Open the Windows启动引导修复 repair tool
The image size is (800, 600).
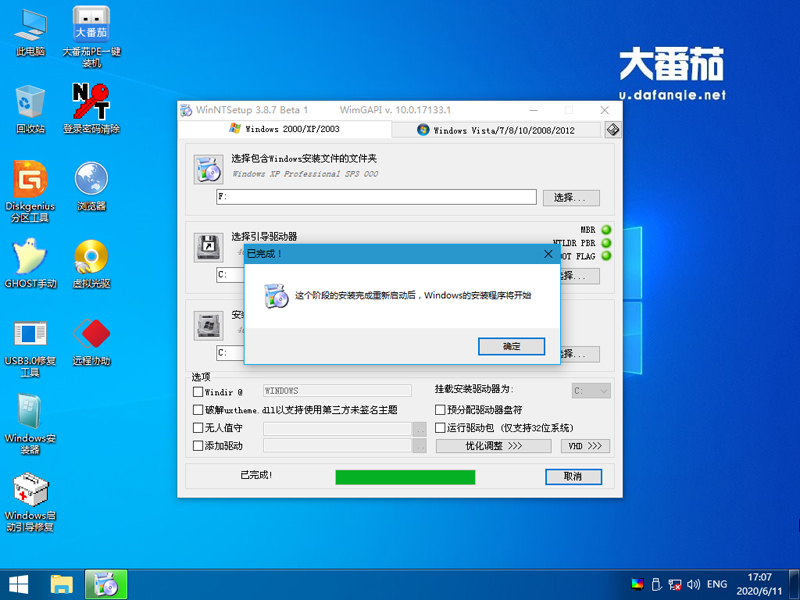[x=29, y=495]
